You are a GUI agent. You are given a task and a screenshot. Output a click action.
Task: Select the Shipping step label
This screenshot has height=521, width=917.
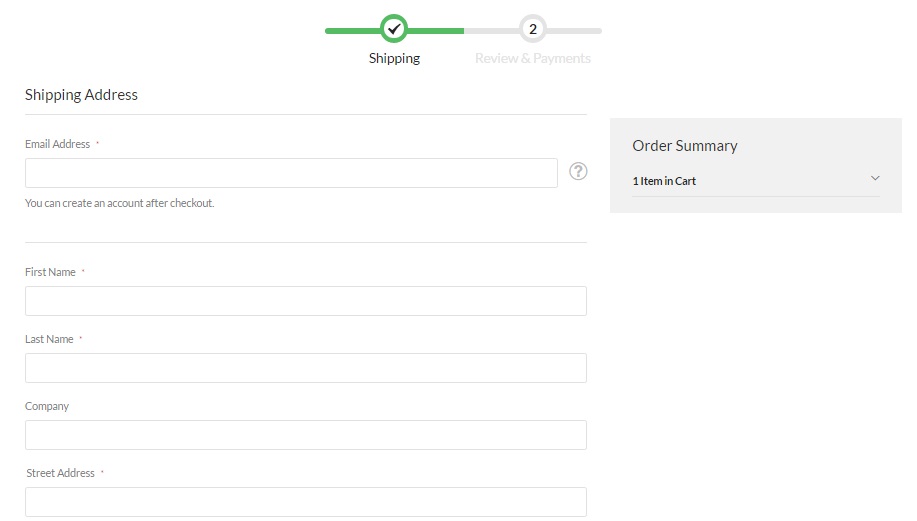pos(394,59)
